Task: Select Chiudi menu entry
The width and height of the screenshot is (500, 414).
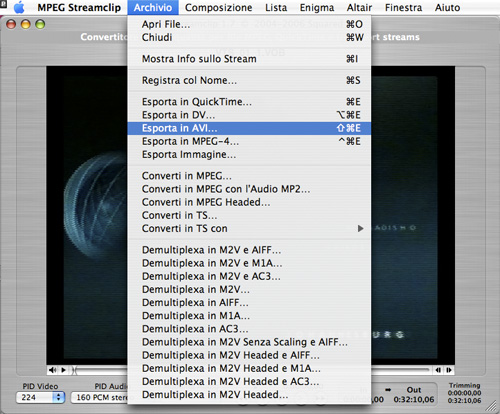Action: (x=249, y=37)
